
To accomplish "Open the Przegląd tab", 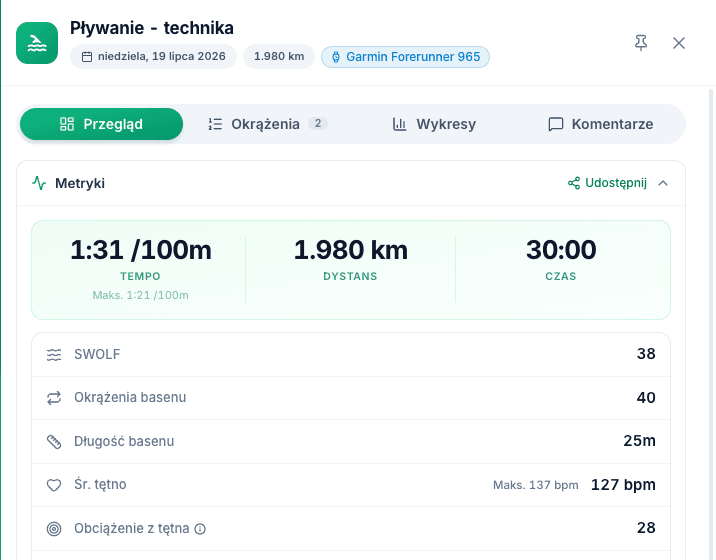I will [101, 124].
